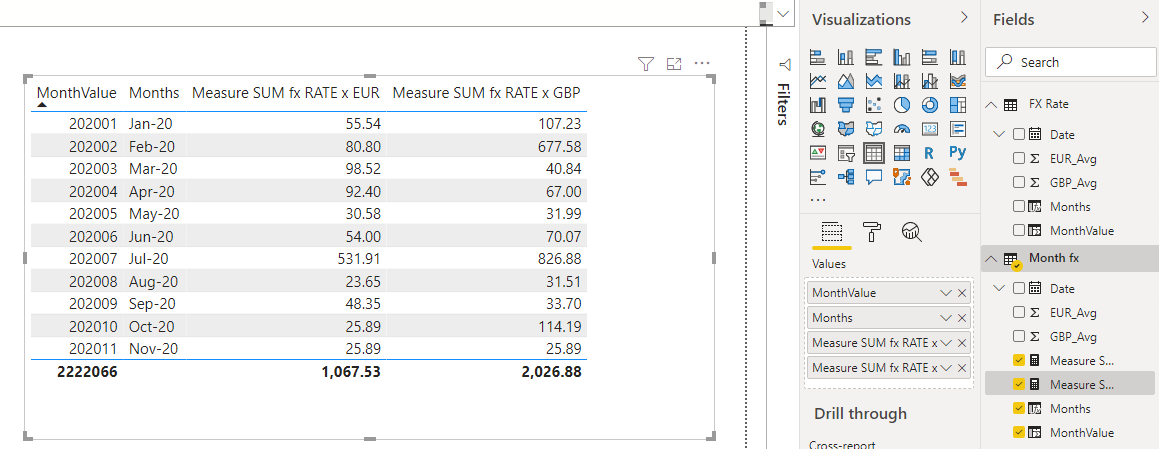Select the Stacked bar chart visual
Screen dimensions: 1159x449
click(818, 56)
